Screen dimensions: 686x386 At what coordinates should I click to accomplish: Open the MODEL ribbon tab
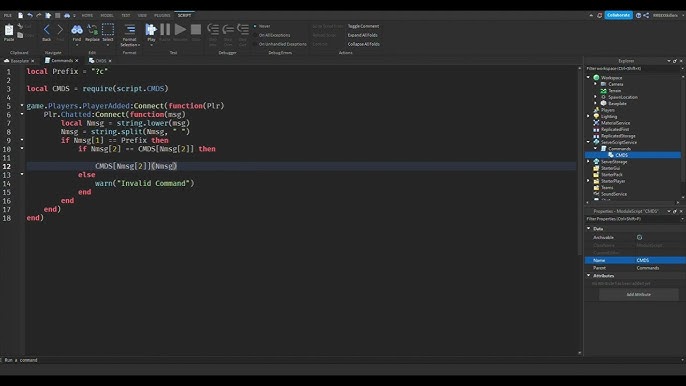coord(107,15)
